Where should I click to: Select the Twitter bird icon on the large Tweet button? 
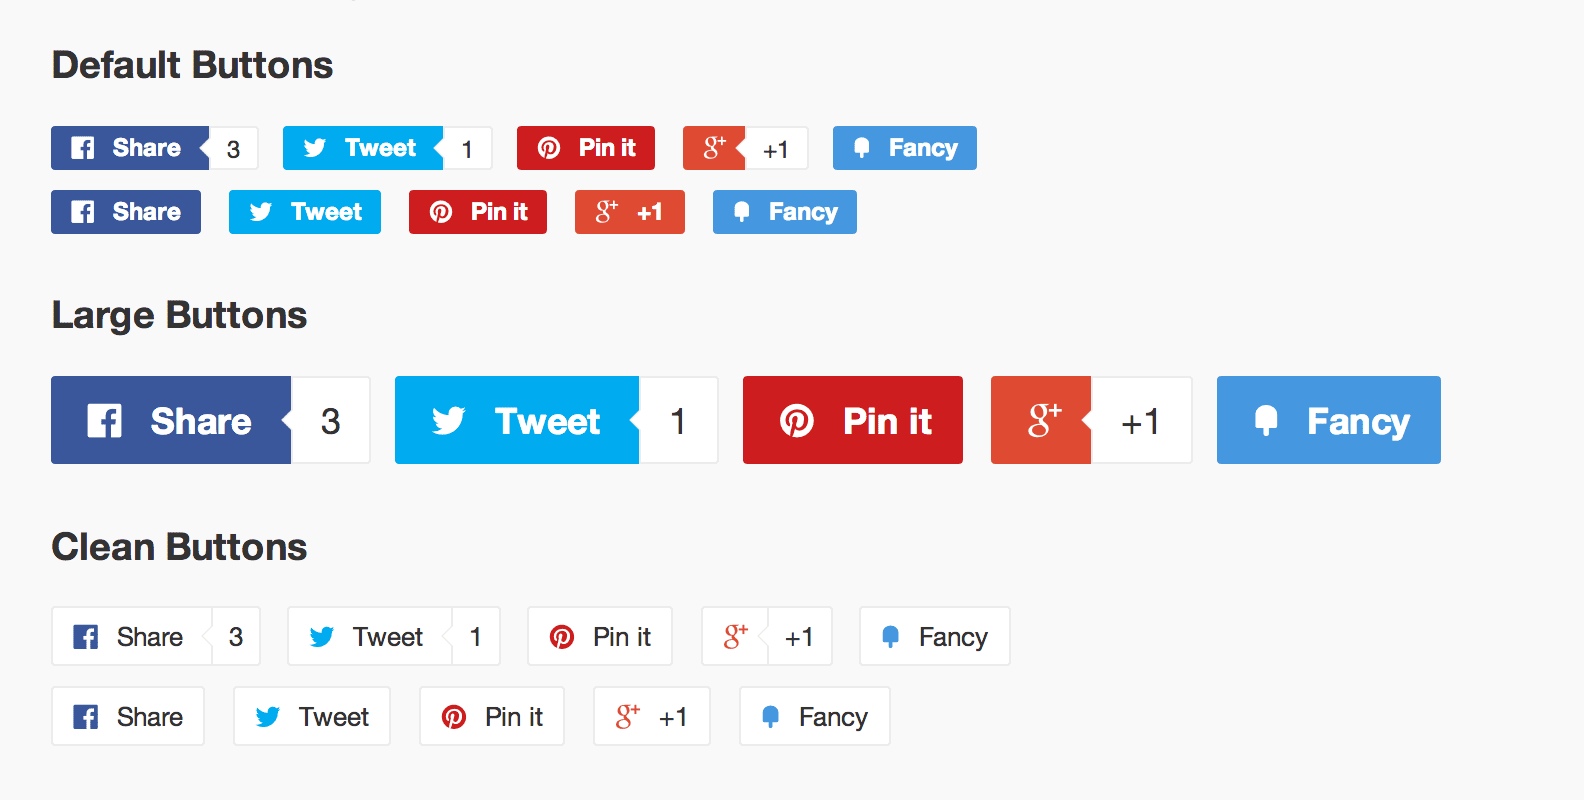click(449, 420)
